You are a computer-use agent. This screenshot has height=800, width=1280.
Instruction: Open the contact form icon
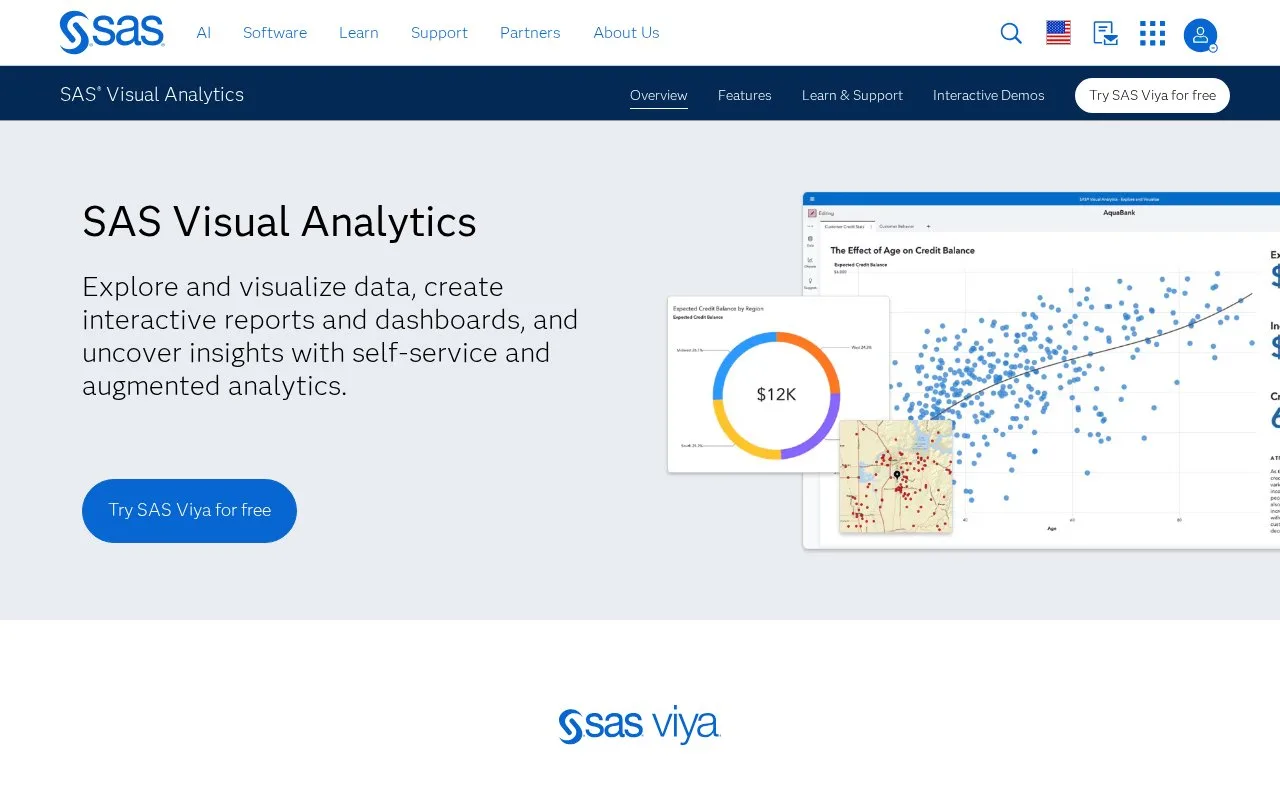(1105, 33)
